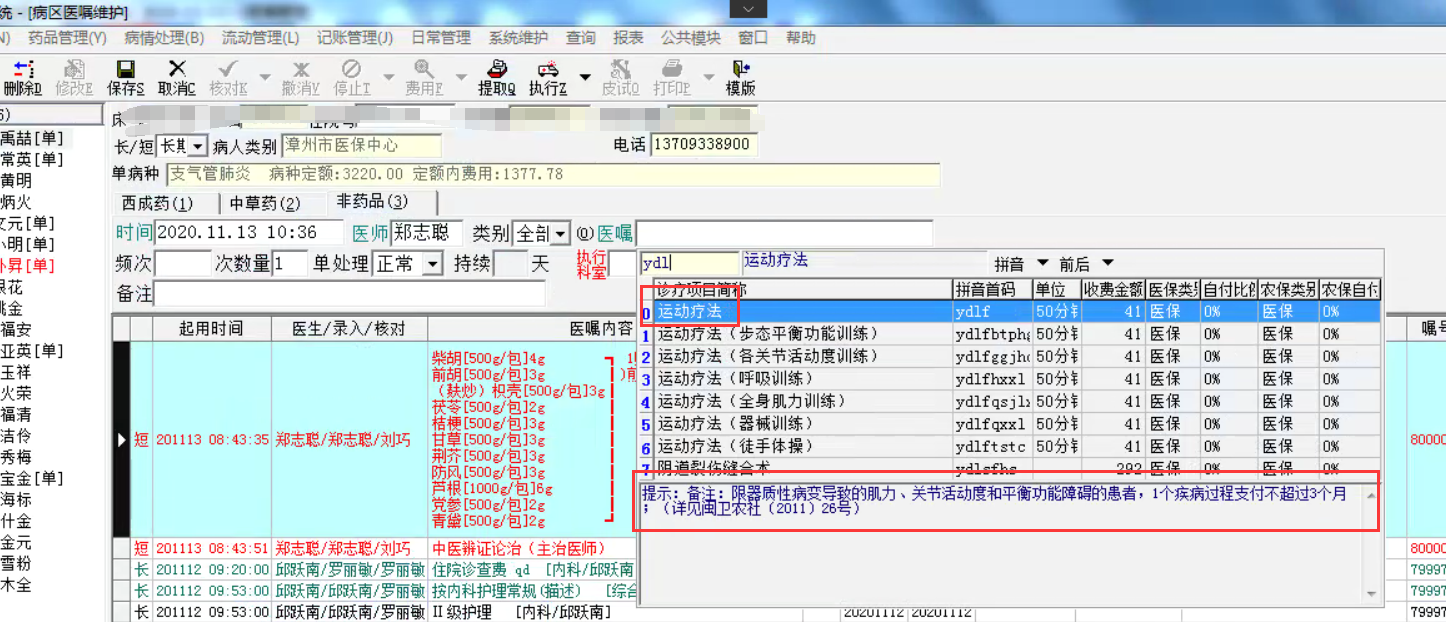Click the 打印P print toolbar icon

672,76
